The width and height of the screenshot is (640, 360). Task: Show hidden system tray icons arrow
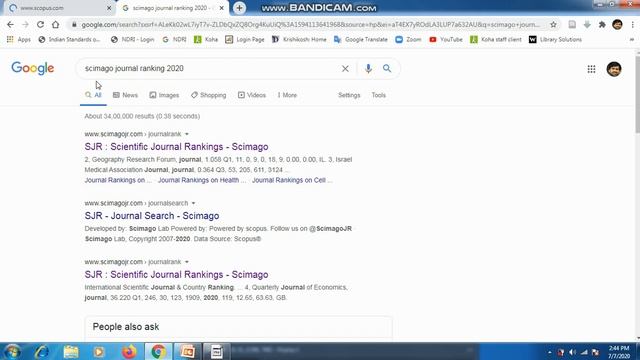(x=549, y=352)
